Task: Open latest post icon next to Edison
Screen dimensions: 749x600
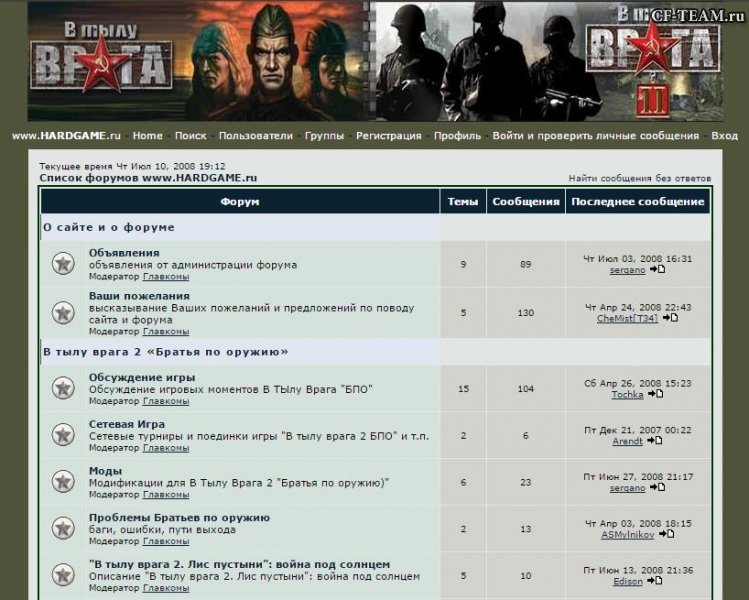Action: pyautogui.click(x=654, y=581)
